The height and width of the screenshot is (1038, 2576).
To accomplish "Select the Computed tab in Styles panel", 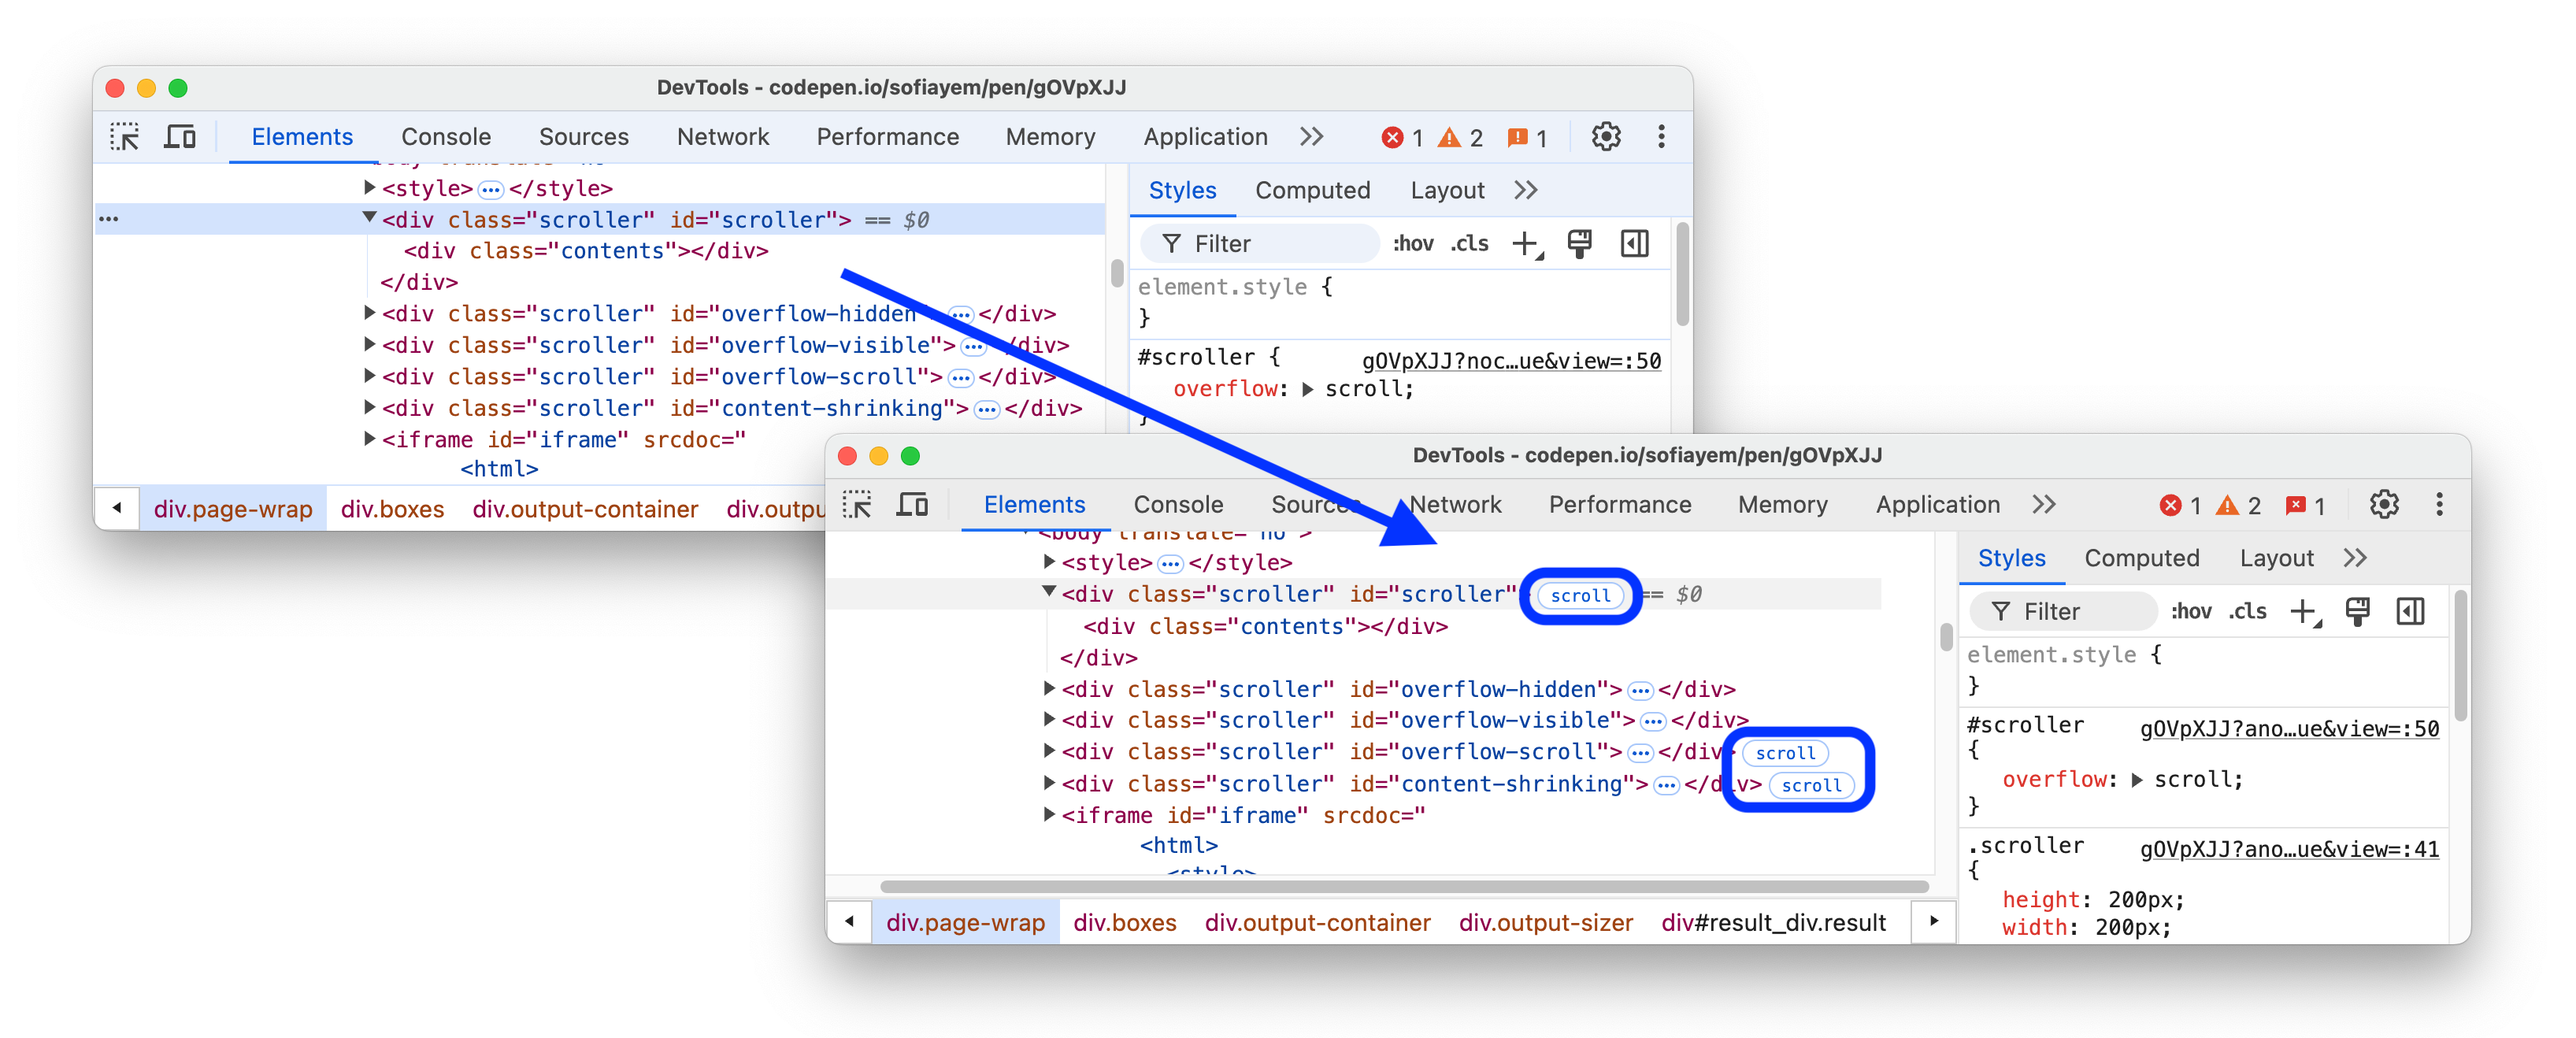I will coord(2139,557).
